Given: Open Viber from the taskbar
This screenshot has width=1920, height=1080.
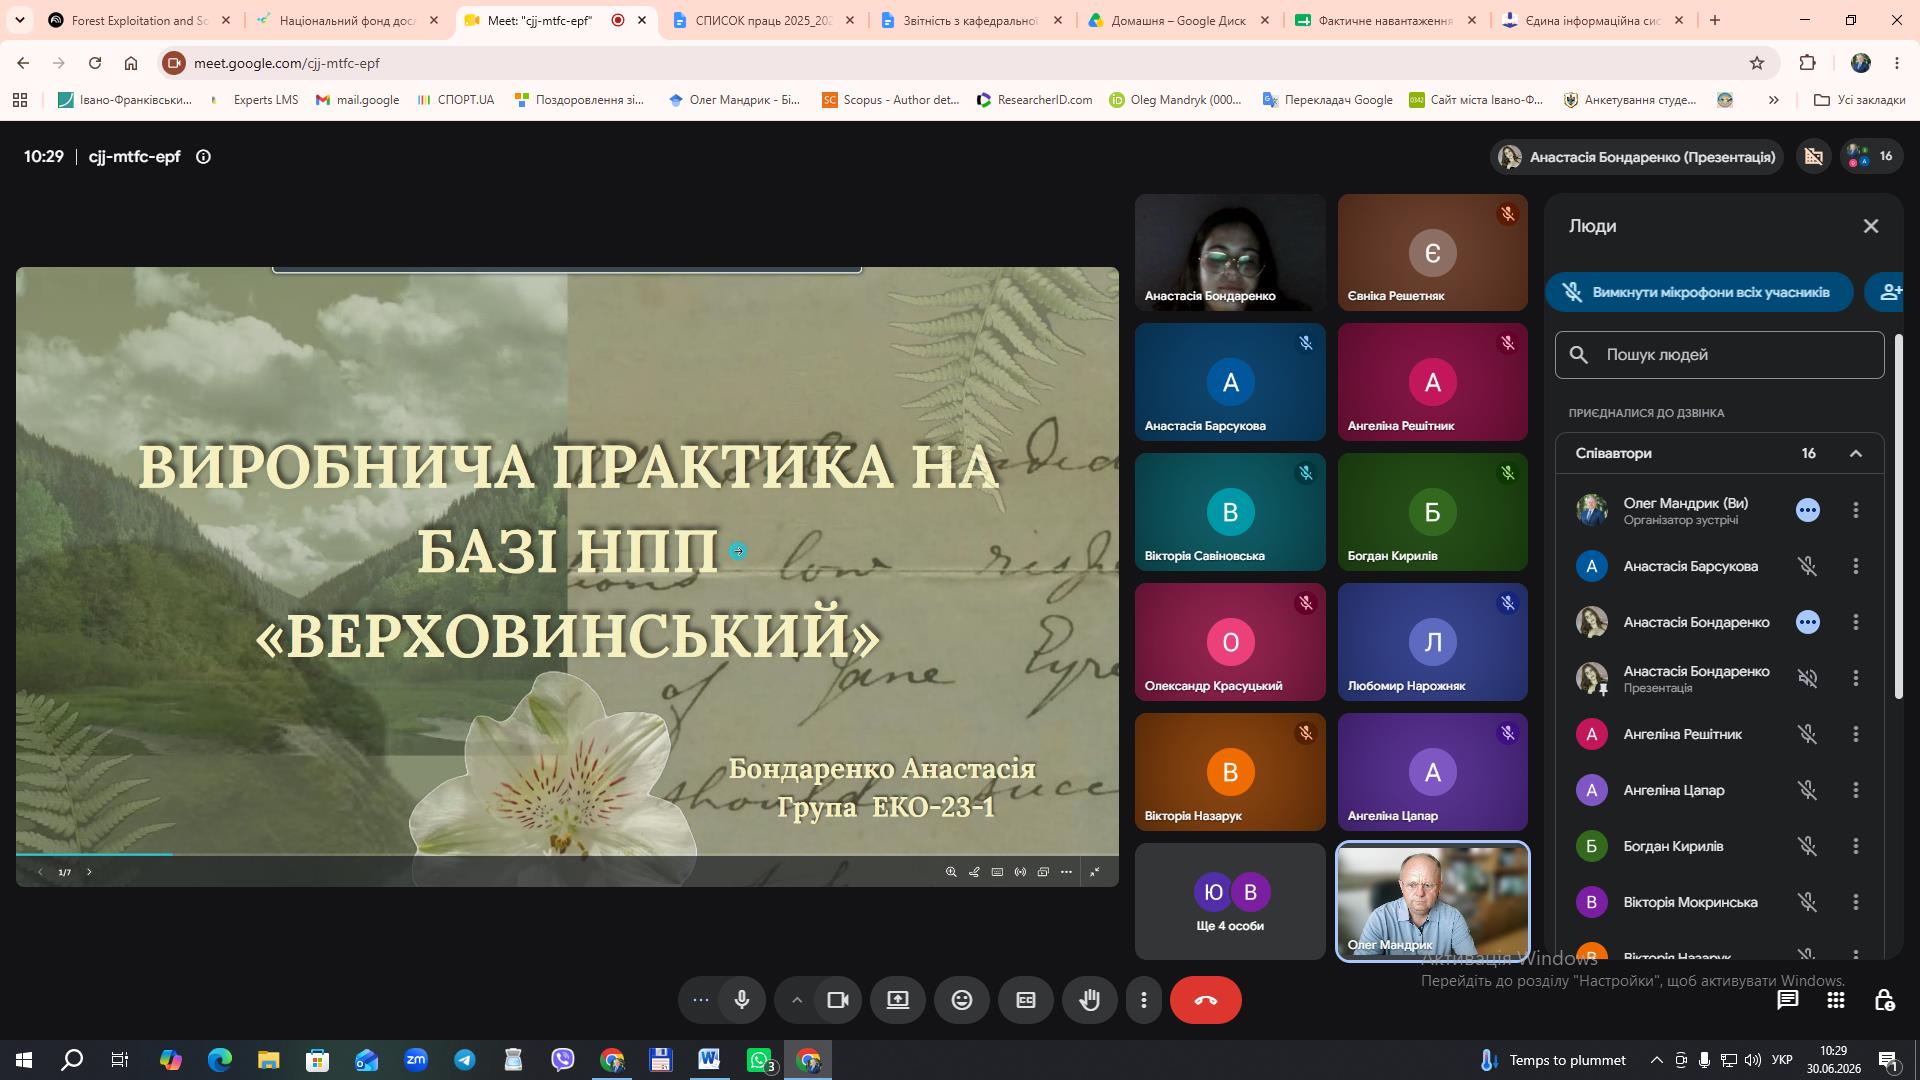Looking at the screenshot, I should pos(563,1060).
